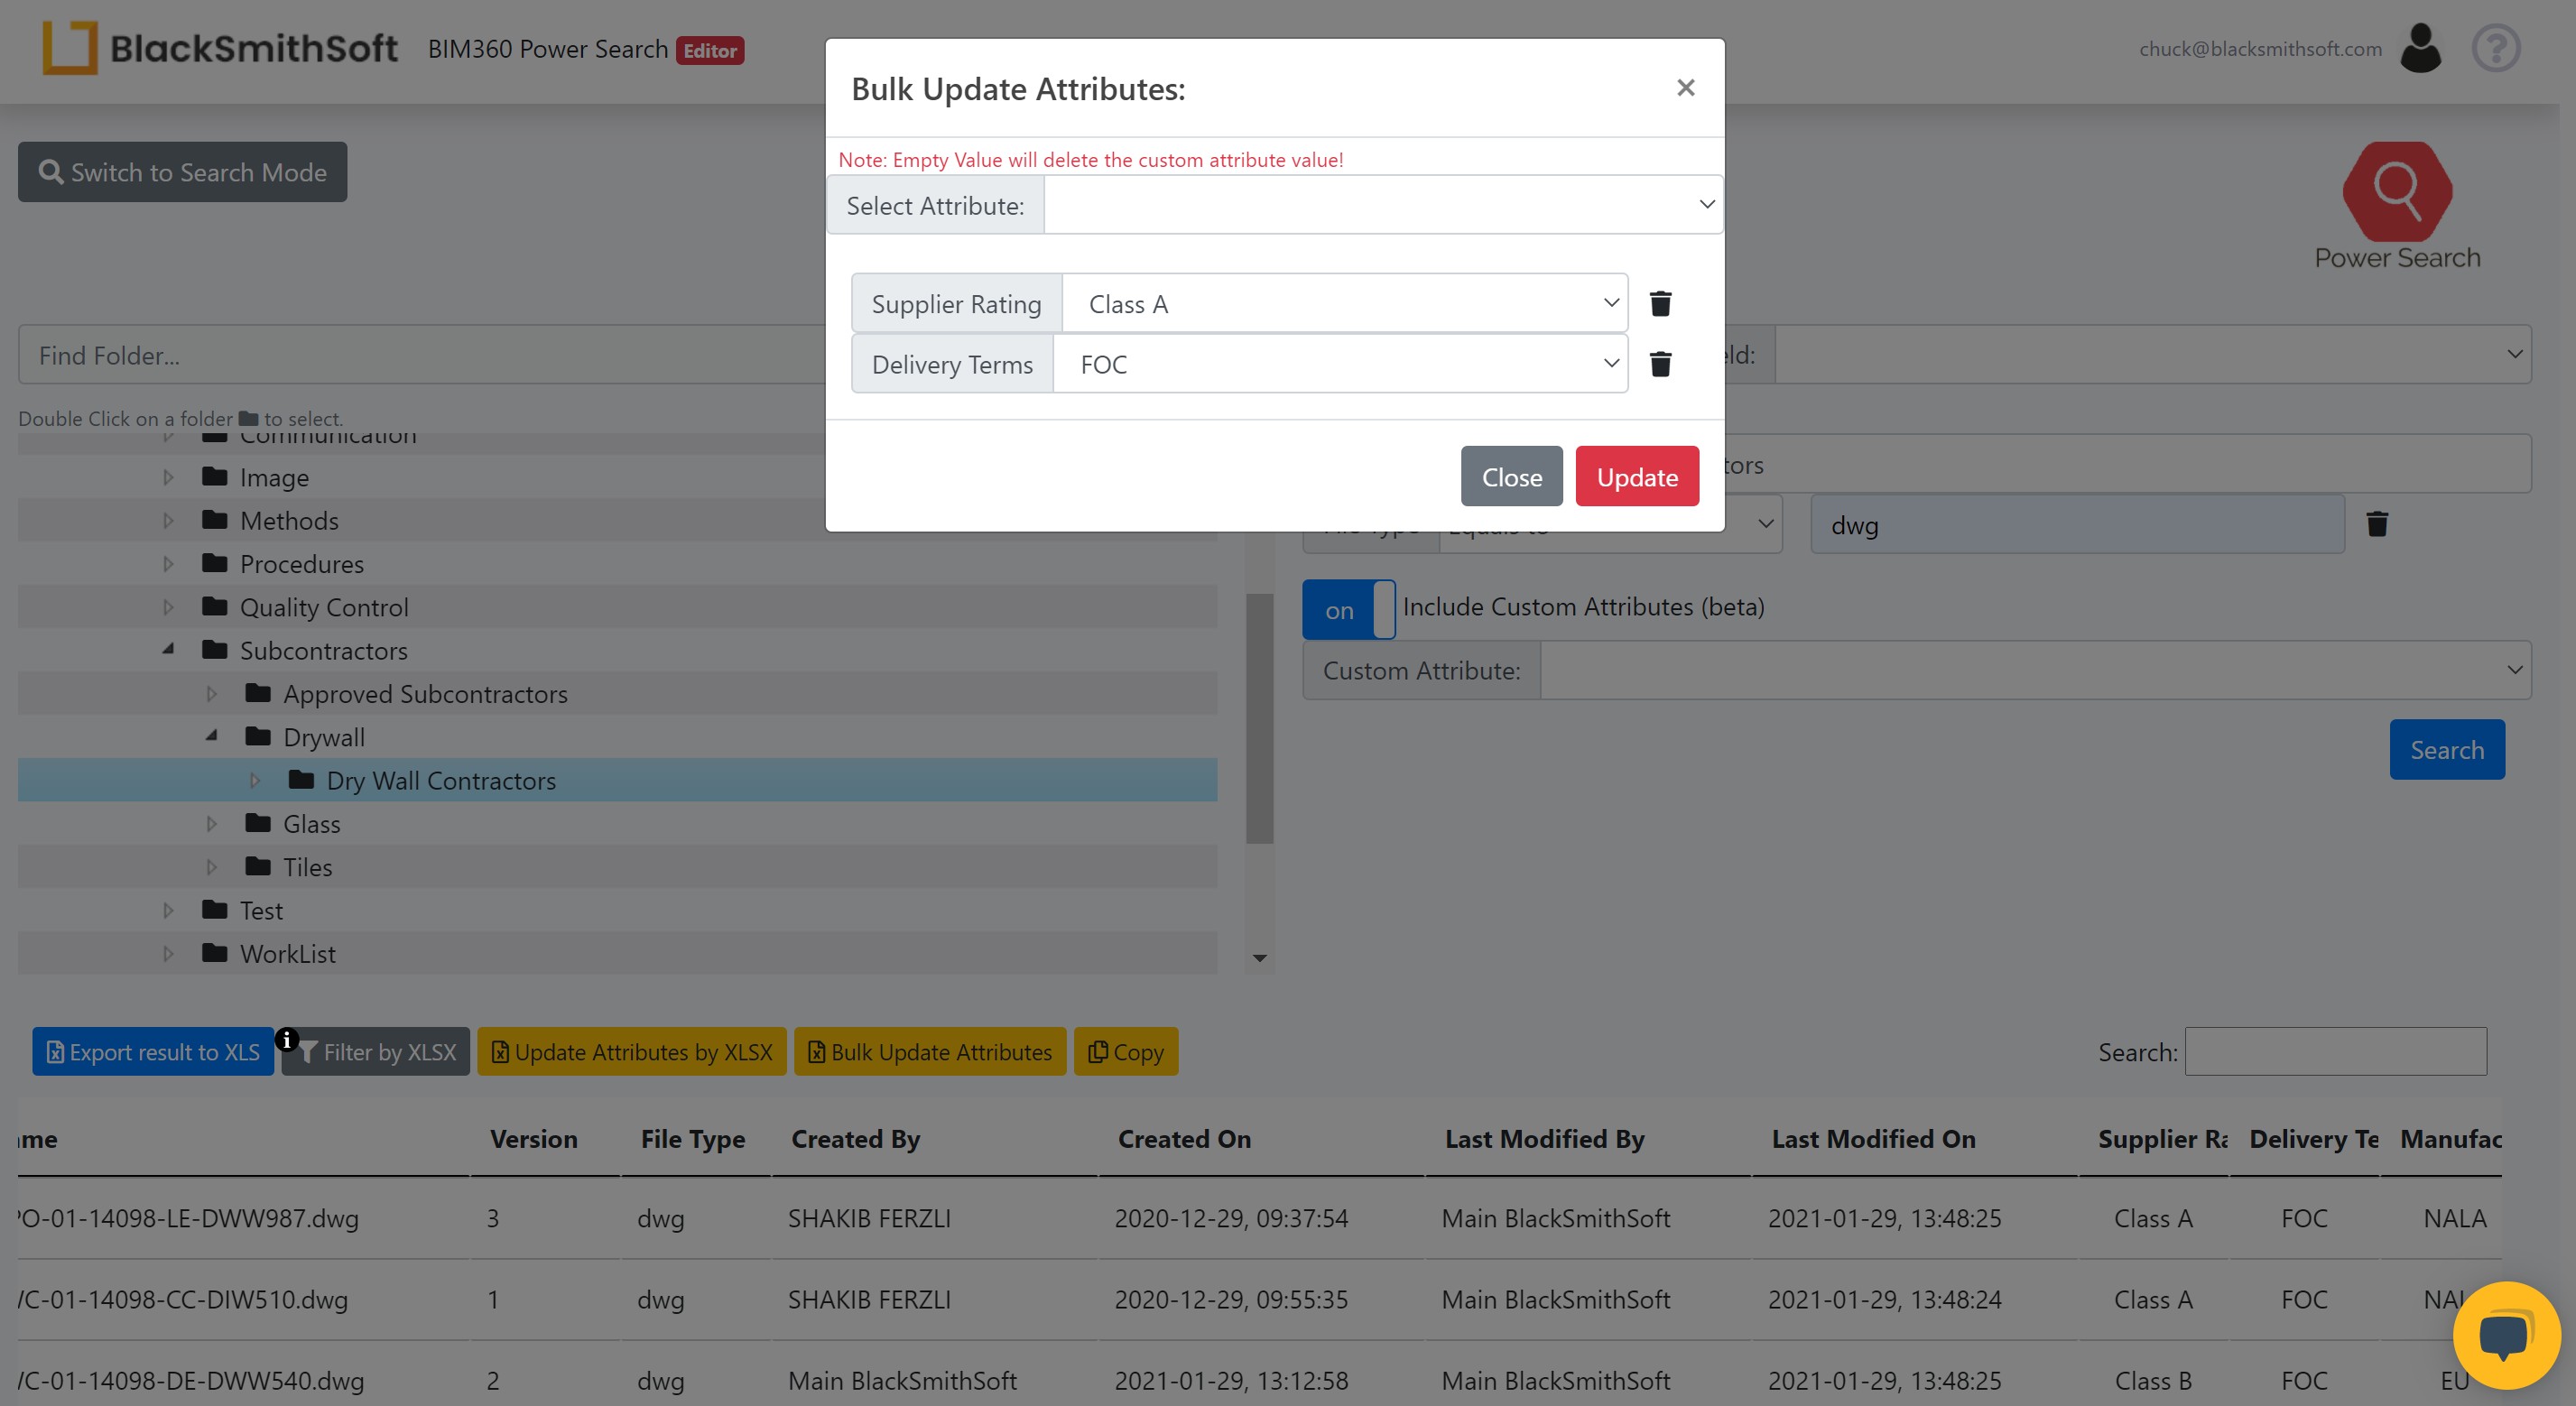Click the info icon near Filter by XLSX
2576x1406 pixels.
(x=287, y=1040)
